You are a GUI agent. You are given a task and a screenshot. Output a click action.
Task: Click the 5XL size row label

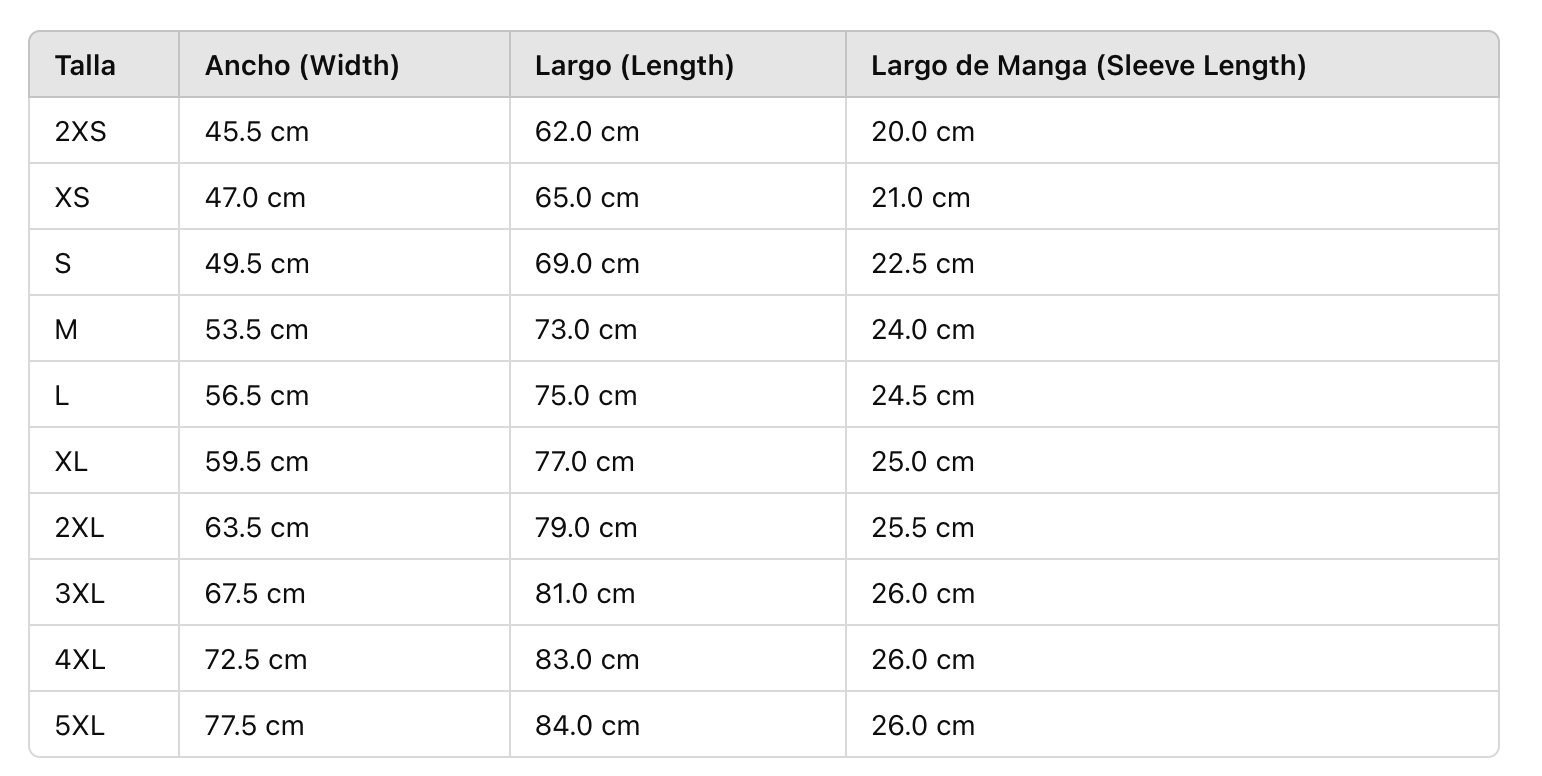tap(80, 726)
